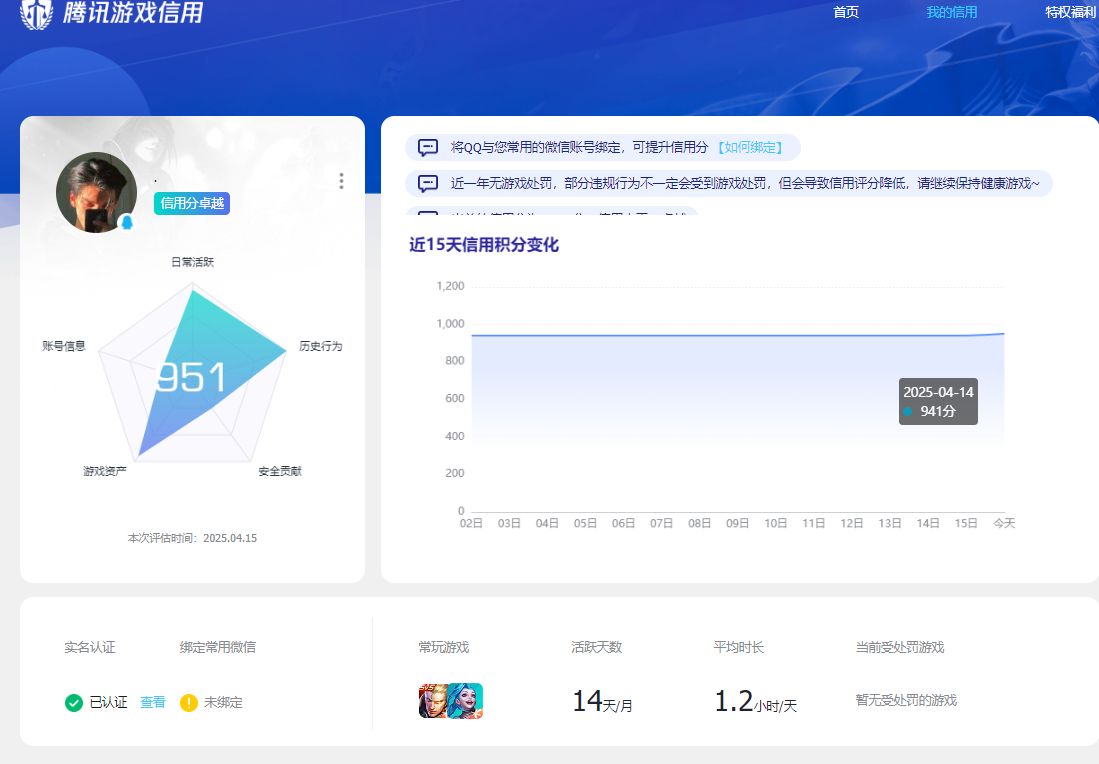Click the 实名认证 label
The width and height of the screenshot is (1099, 764).
[x=90, y=648]
